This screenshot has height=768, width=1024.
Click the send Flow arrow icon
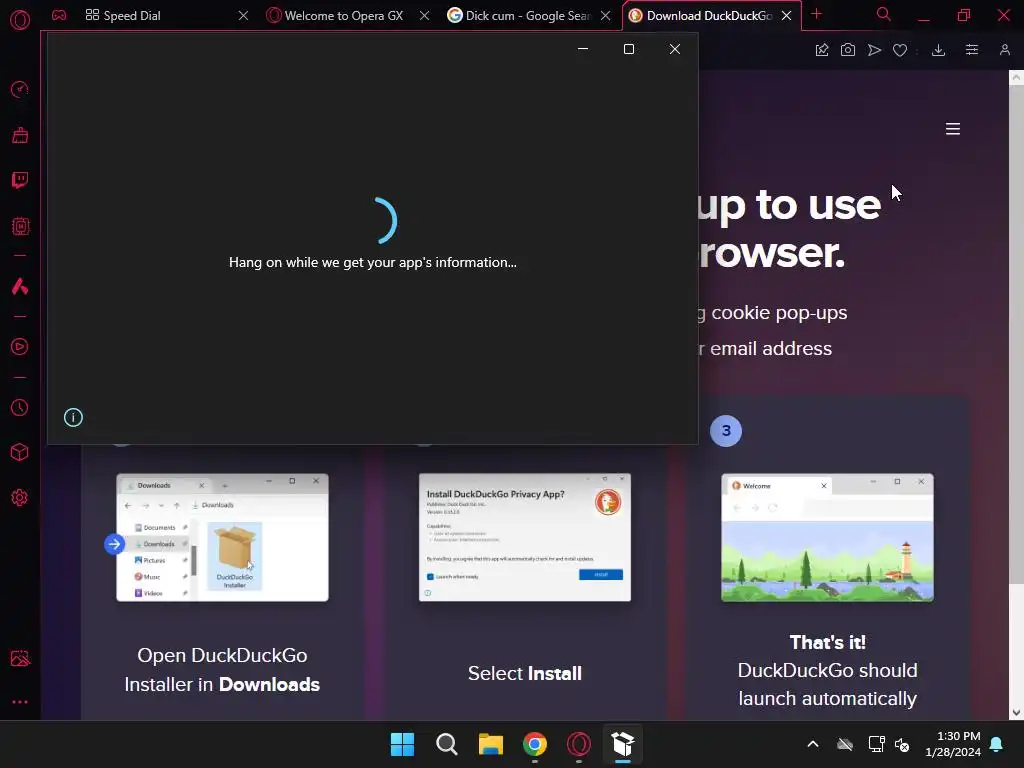[x=874, y=50]
